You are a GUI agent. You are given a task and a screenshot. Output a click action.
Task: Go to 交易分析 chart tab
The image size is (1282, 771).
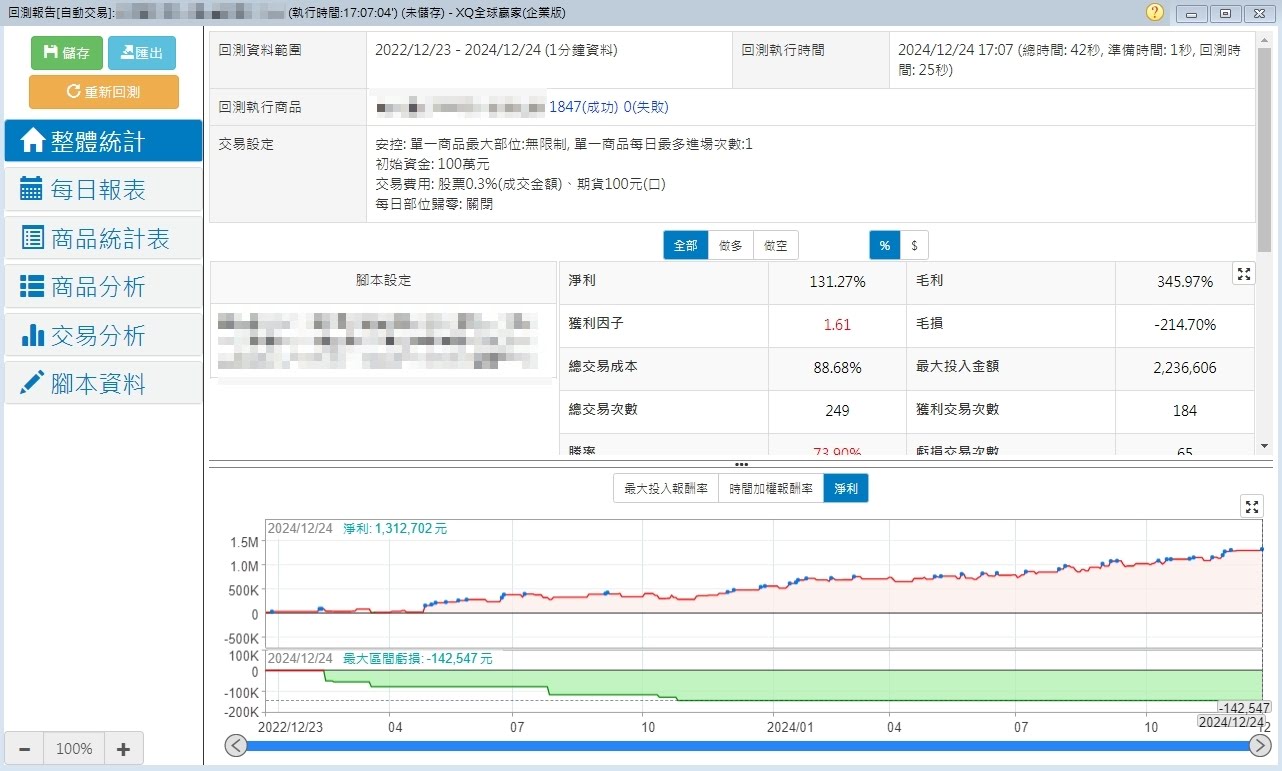103,336
